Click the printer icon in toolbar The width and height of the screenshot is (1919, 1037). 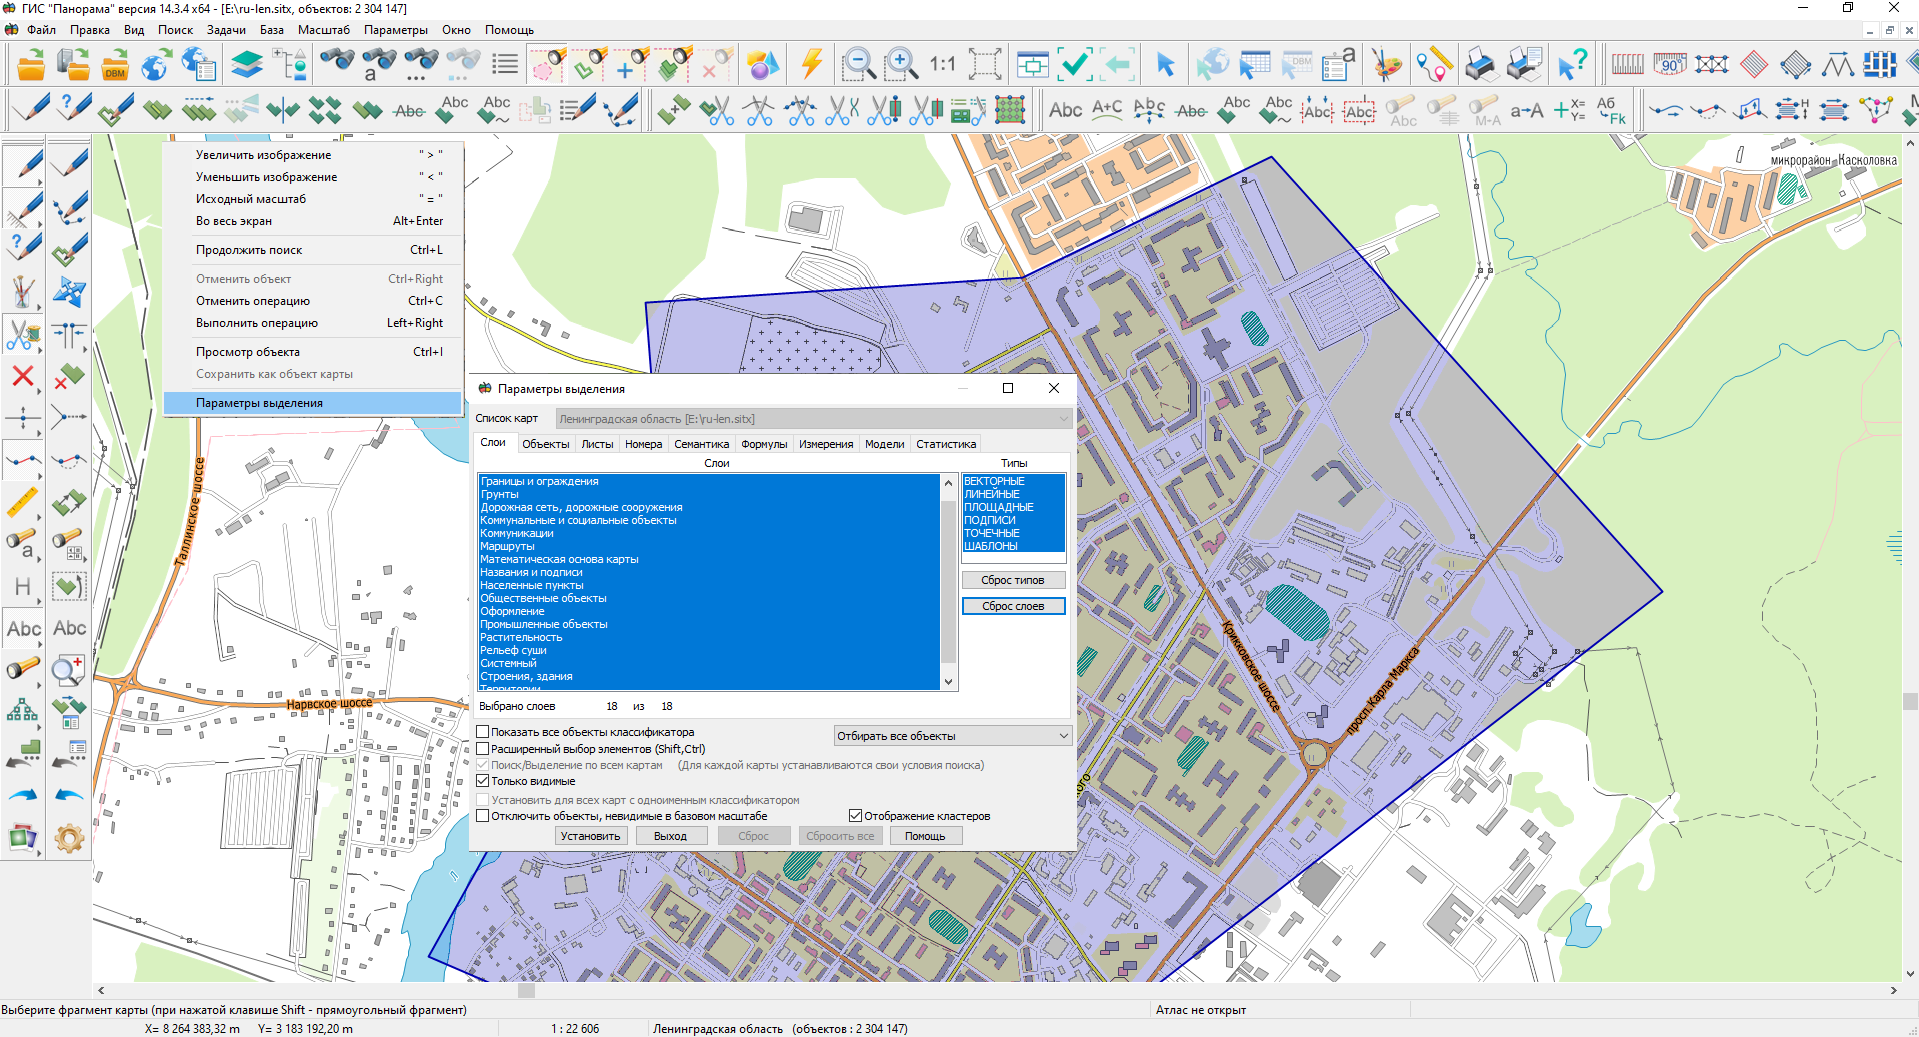coord(1481,65)
